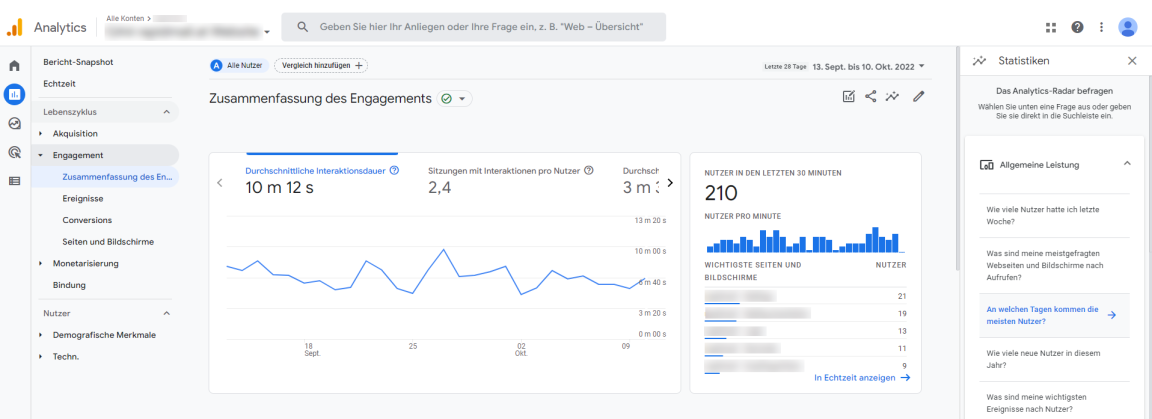Collapse the Allgemeine Leistung section
The width and height of the screenshot is (1152, 419).
click(1127, 164)
